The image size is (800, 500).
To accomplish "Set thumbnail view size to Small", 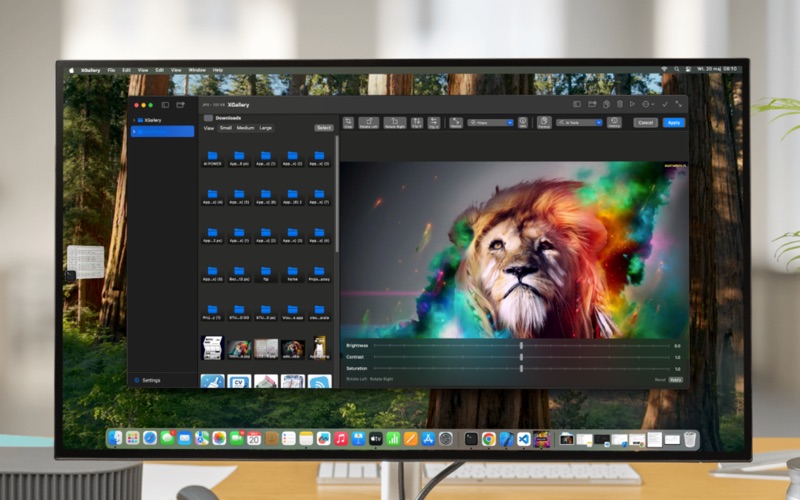I will tap(226, 128).
